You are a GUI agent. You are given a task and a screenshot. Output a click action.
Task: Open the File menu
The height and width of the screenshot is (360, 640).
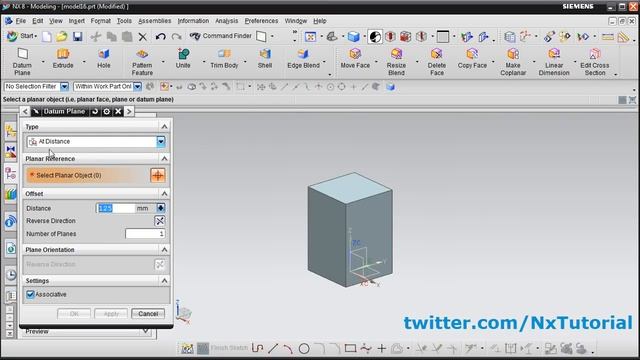coord(20,21)
